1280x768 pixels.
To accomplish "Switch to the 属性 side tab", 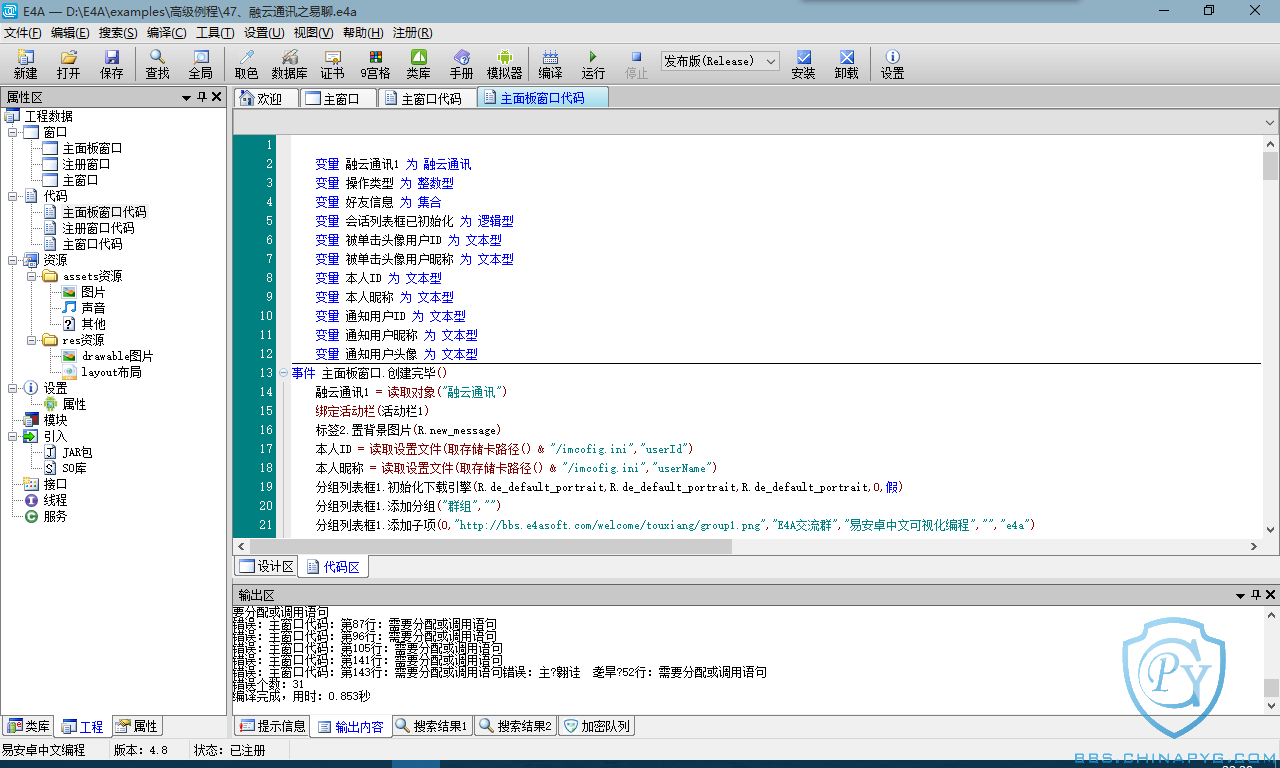I will (136, 727).
